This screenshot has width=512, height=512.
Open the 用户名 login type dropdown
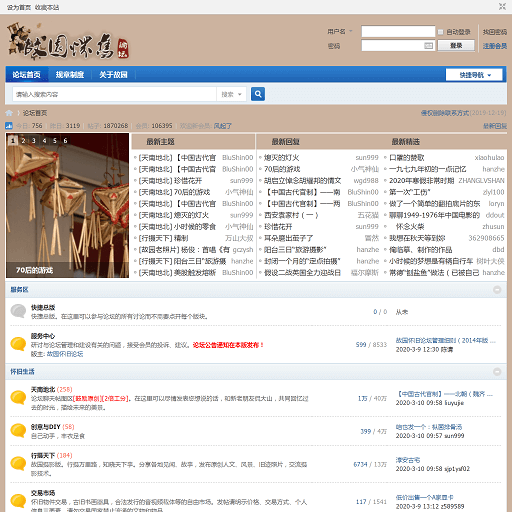(x=340, y=32)
